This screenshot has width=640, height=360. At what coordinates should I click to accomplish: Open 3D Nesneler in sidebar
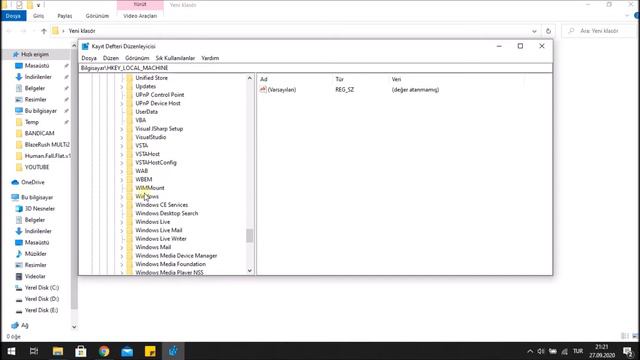[x=40, y=209]
